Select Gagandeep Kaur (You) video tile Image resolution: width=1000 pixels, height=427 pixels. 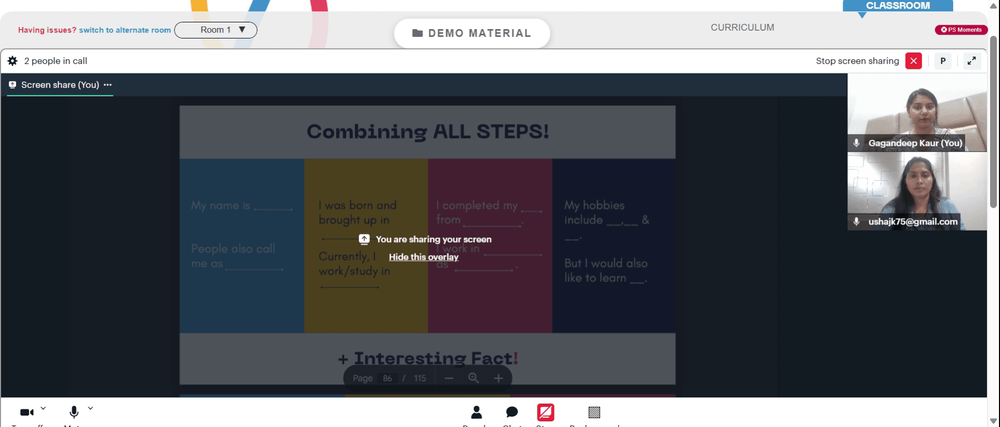[916, 112]
